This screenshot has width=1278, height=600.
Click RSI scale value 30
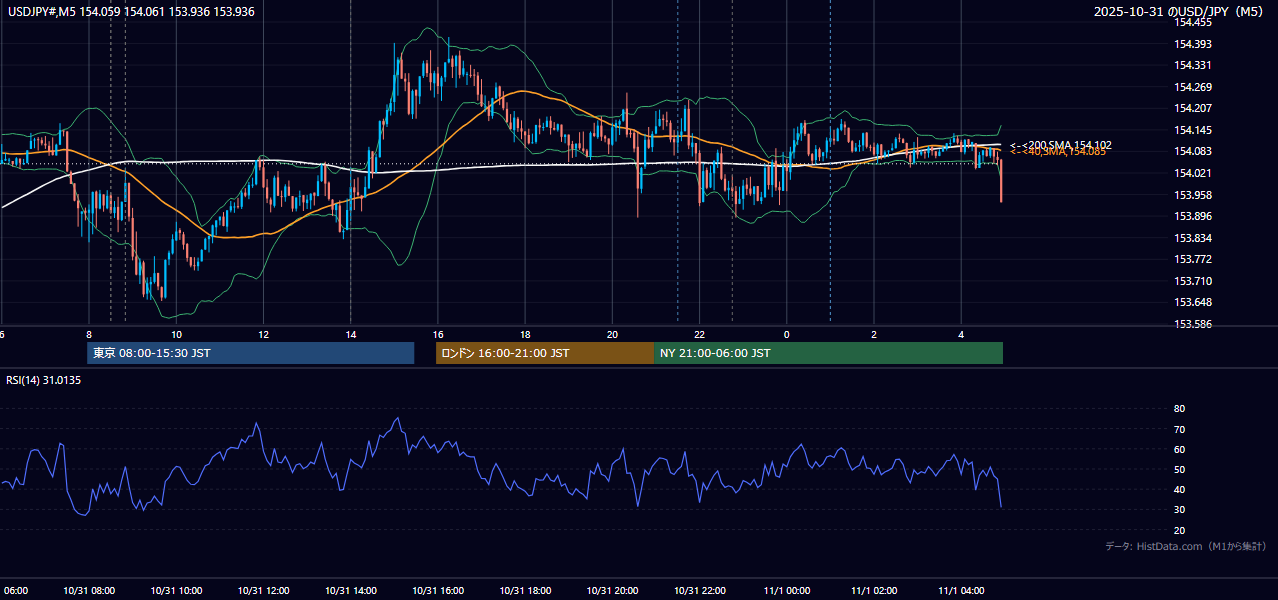coord(1180,510)
